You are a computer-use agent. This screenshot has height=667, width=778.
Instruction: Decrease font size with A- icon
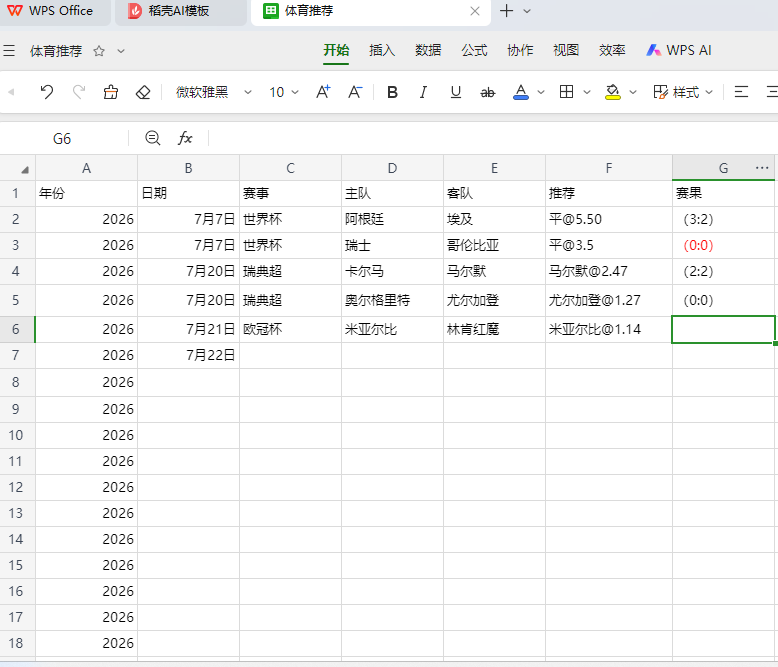(x=355, y=92)
